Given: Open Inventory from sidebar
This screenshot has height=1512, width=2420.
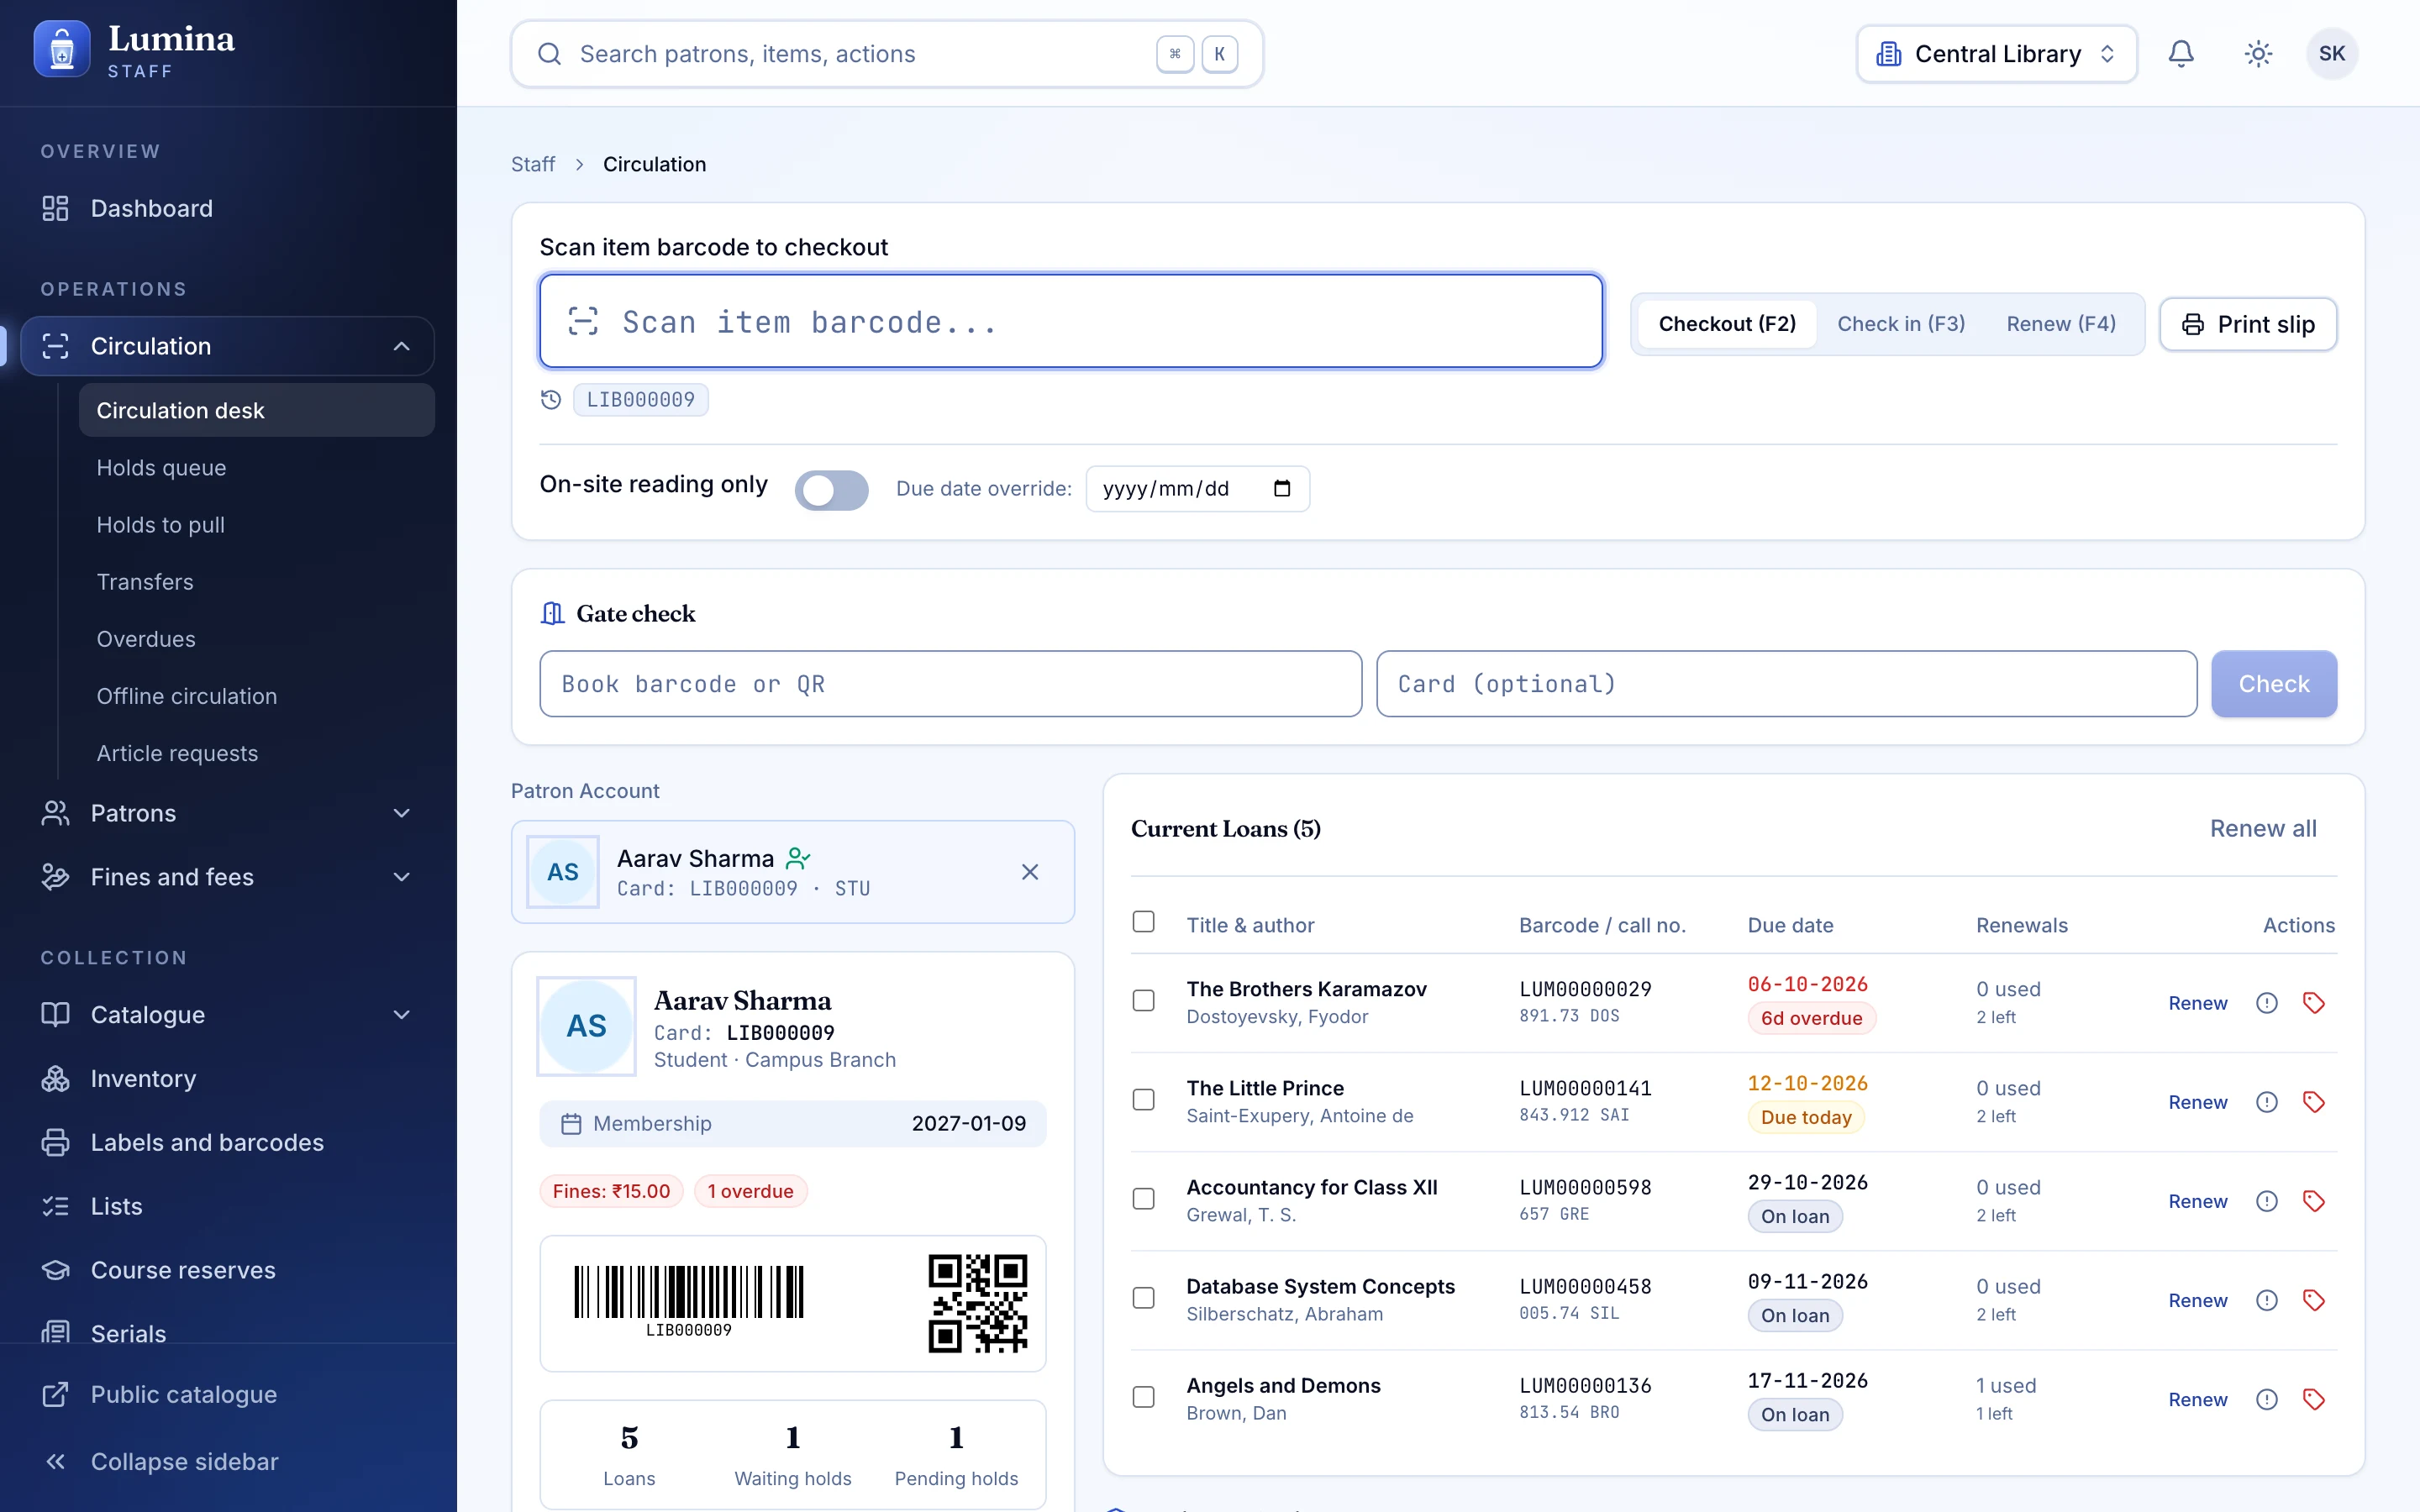Looking at the screenshot, I should [x=227, y=1078].
